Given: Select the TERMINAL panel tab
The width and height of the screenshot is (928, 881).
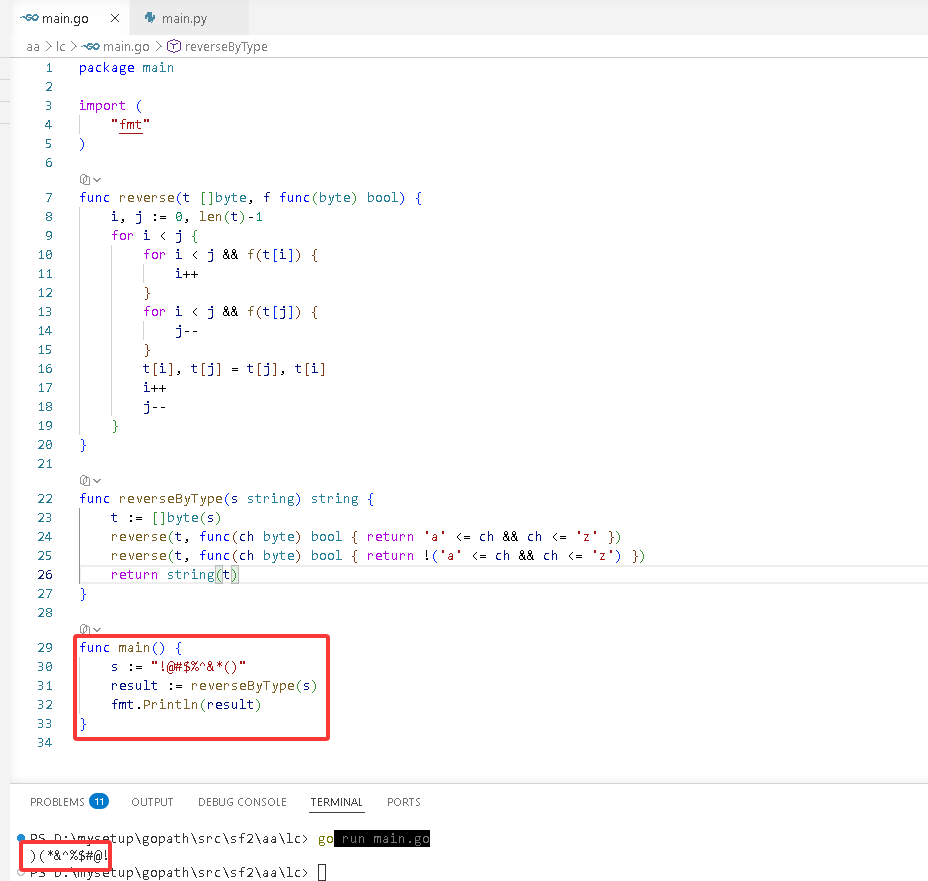Looking at the screenshot, I should [336, 802].
